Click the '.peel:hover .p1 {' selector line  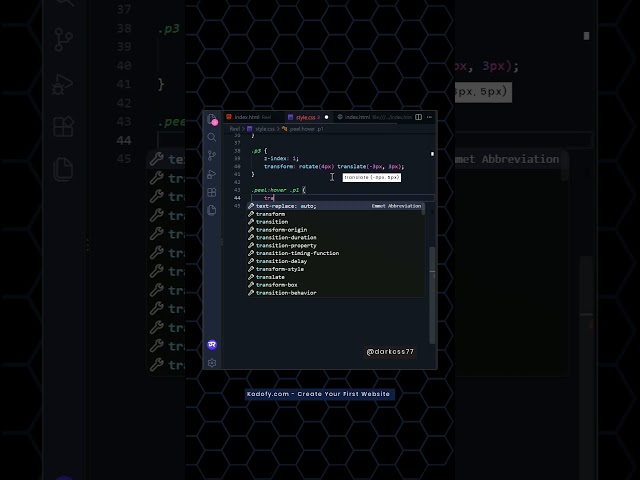[x=278, y=190]
